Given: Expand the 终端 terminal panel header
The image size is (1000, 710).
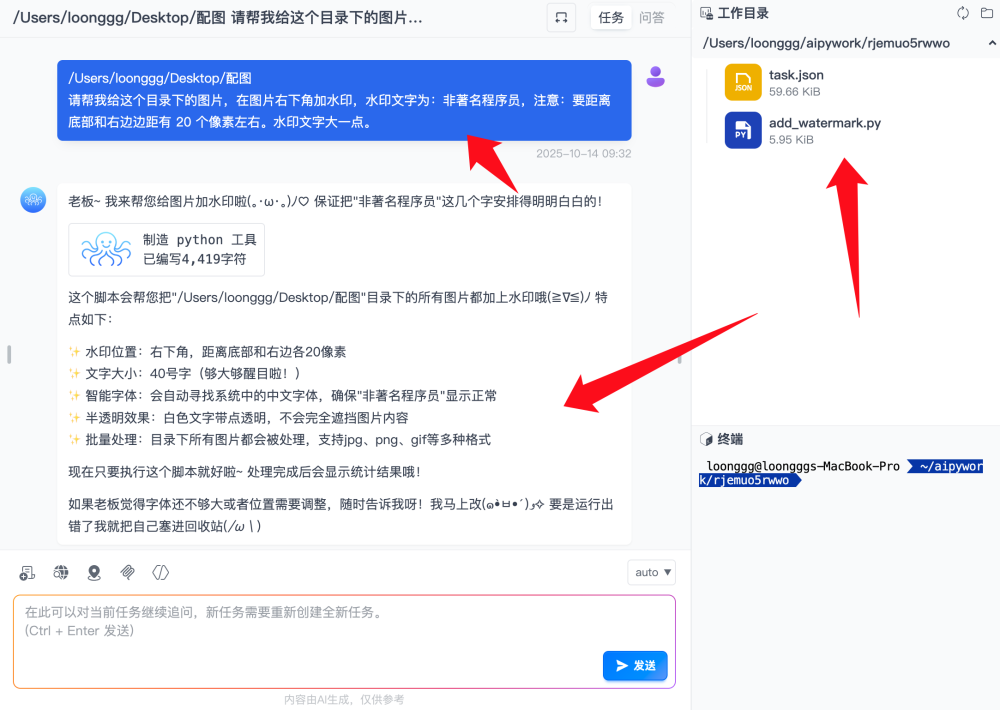Looking at the screenshot, I should pyautogui.click(x=724, y=438).
